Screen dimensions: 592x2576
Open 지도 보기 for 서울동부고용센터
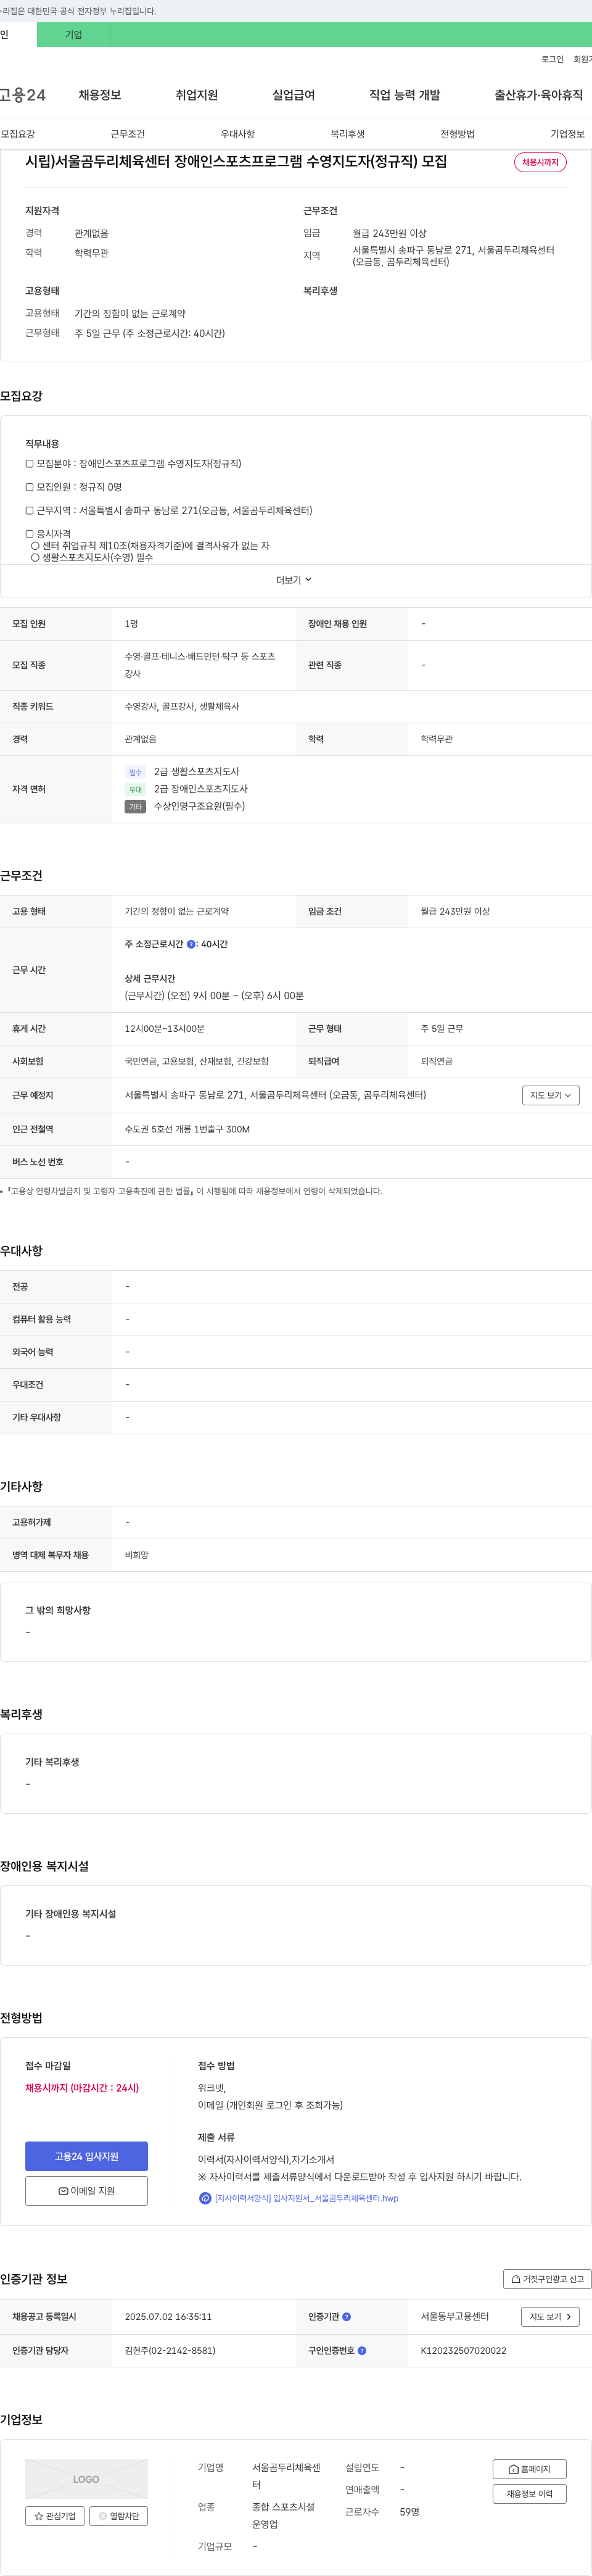(551, 2316)
